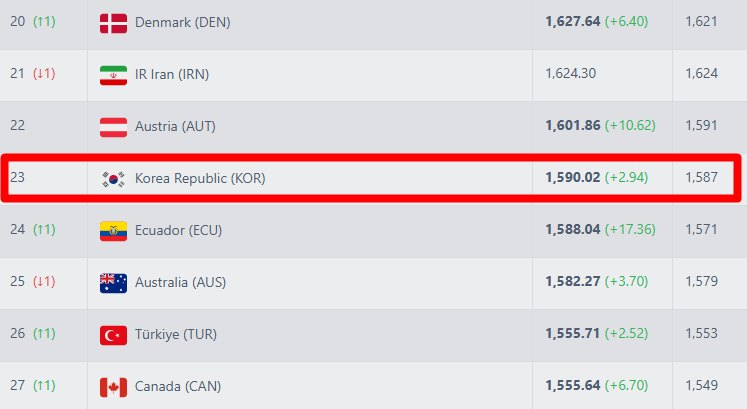Click Korea Republic's 1,590.02 points value
This screenshot has height=409, width=747.
tap(573, 178)
